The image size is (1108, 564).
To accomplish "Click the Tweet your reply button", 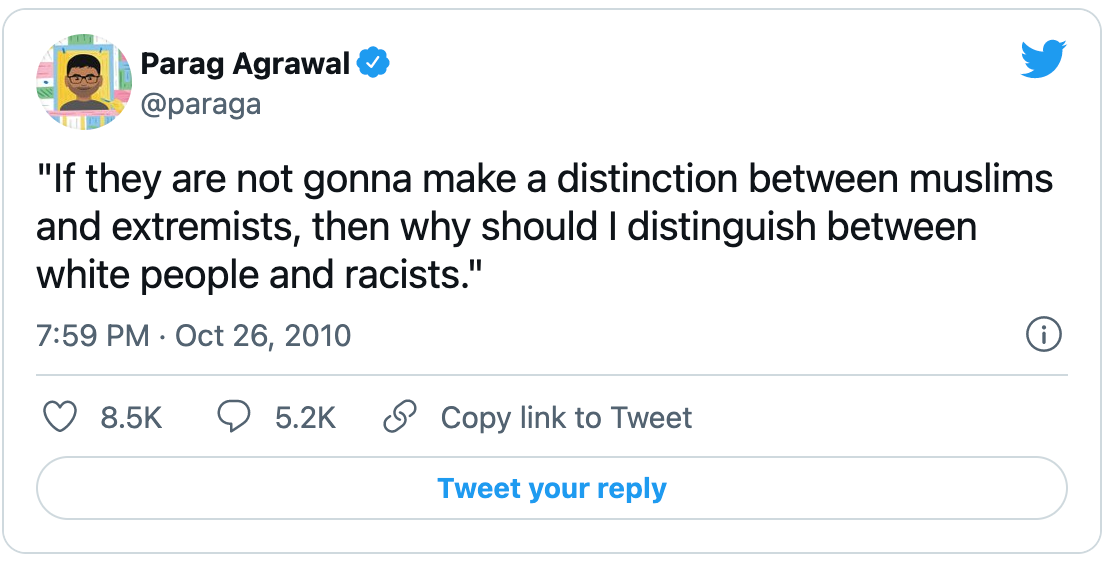I will pos(551,488).
